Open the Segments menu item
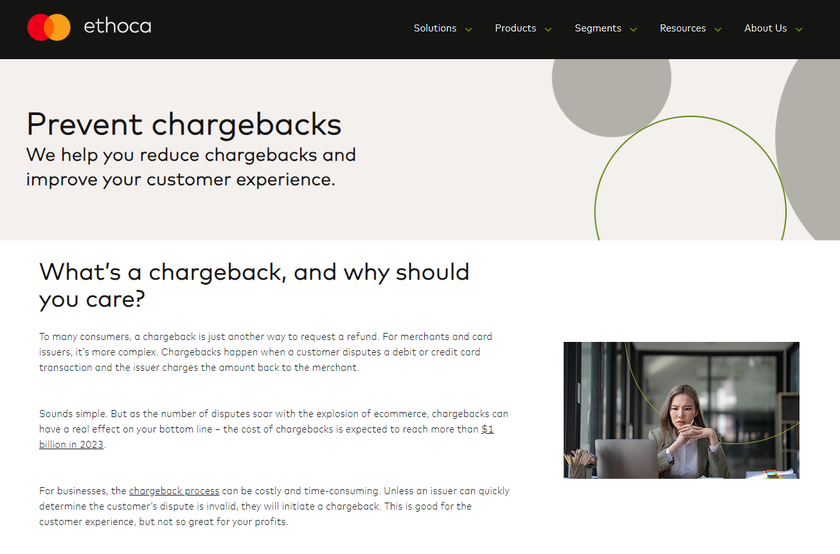This screenshot has width=840, height=554. [598, 28]
